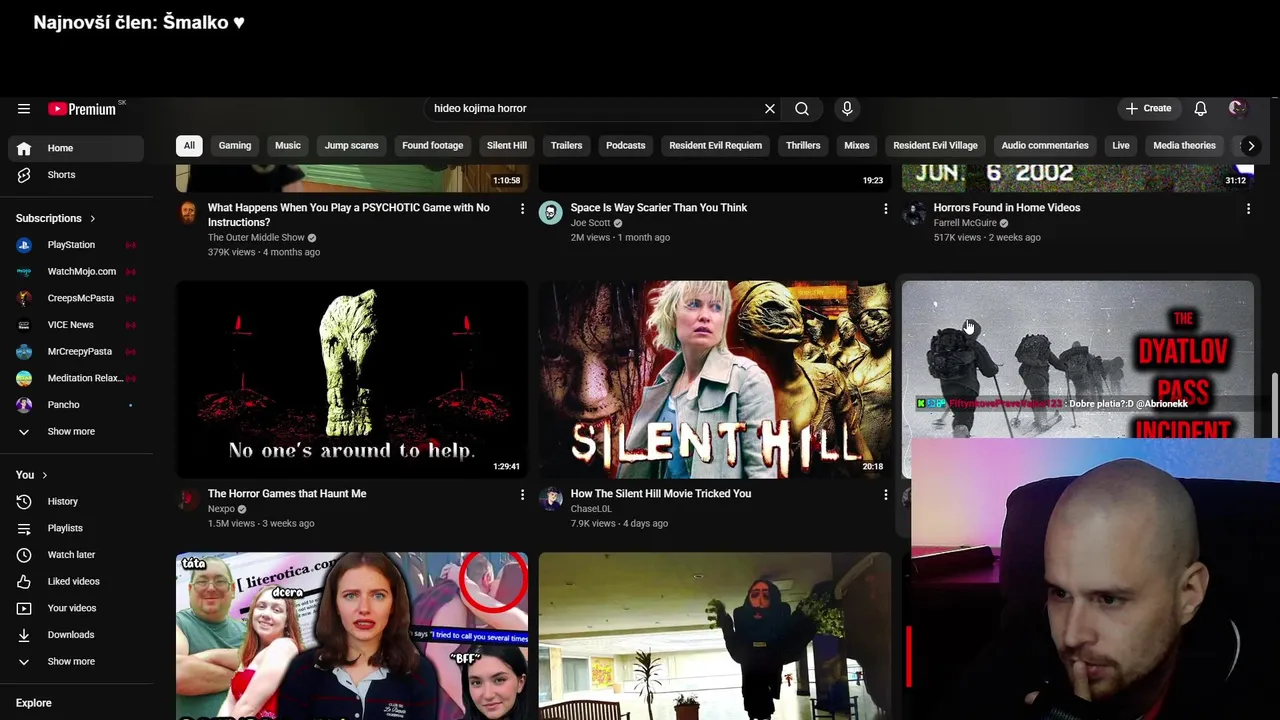Clear the search box with X
This screenshot has width=1280, height=720.
coord(770,109)
